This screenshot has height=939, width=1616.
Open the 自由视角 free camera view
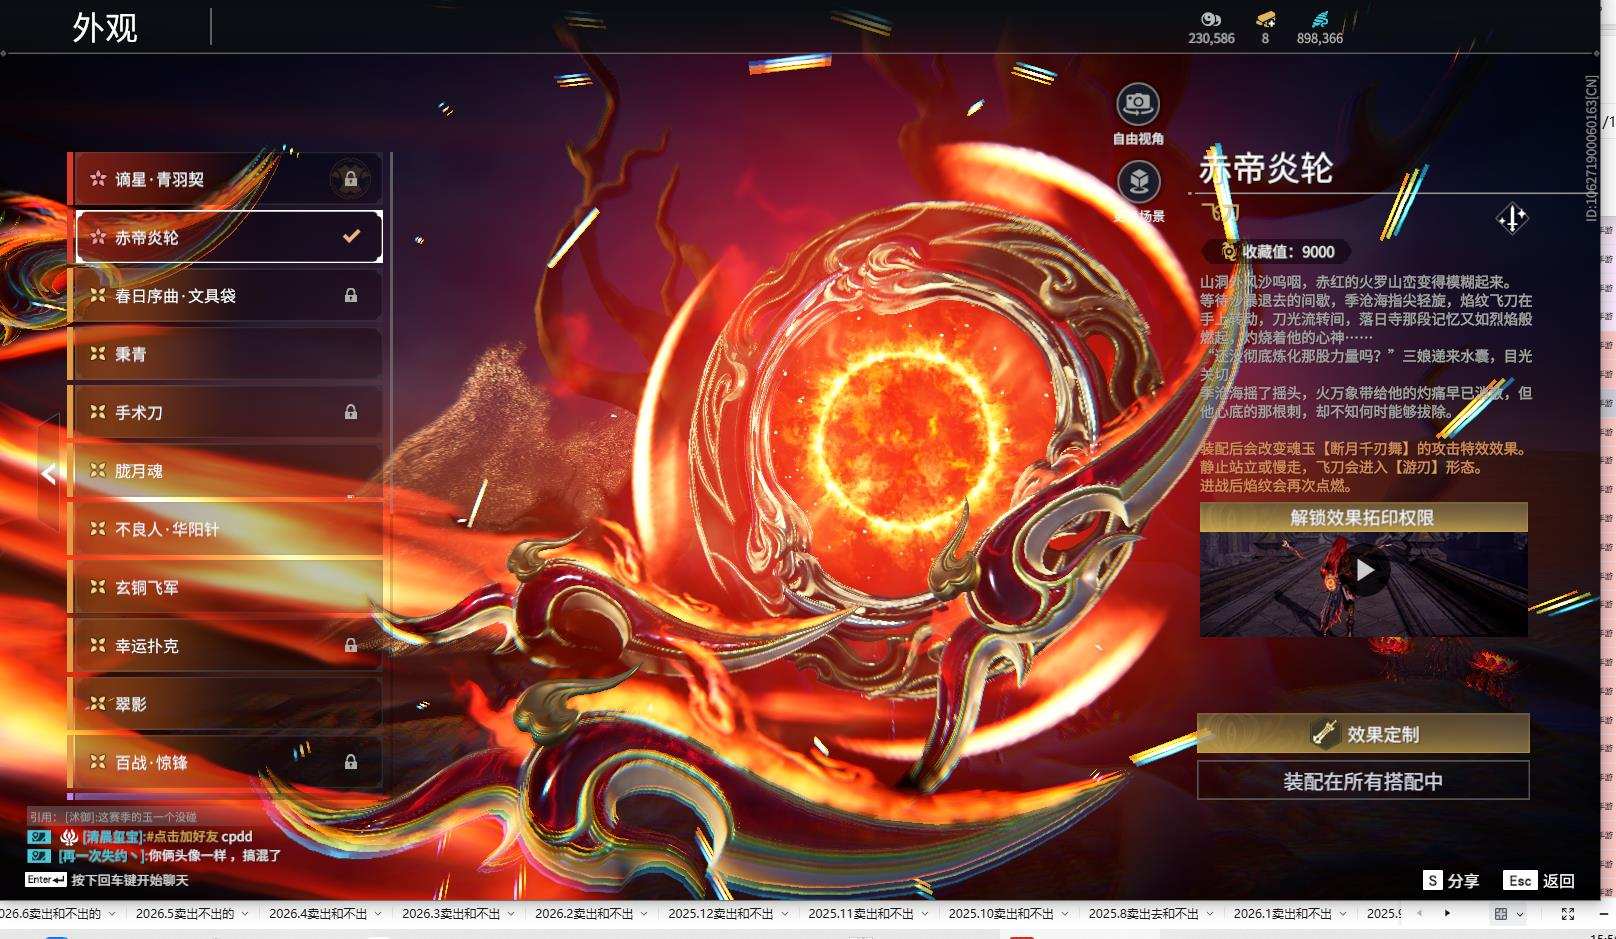point(1138,103)
